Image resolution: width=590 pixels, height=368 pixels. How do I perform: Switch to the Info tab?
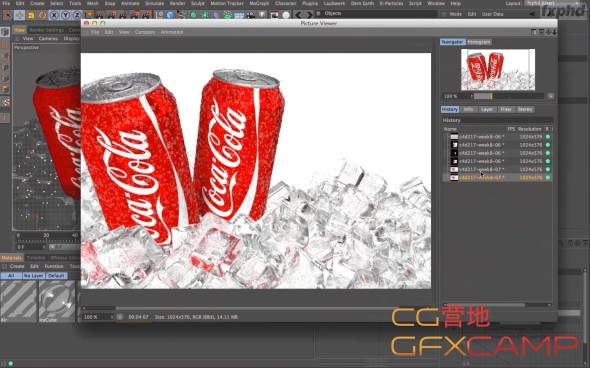pyautogui.click(x=468, y=109)
